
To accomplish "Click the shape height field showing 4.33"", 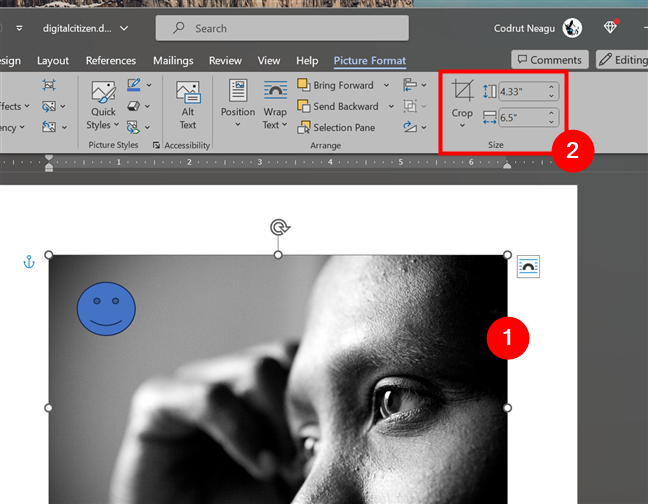I will click(x=522, y=91).
